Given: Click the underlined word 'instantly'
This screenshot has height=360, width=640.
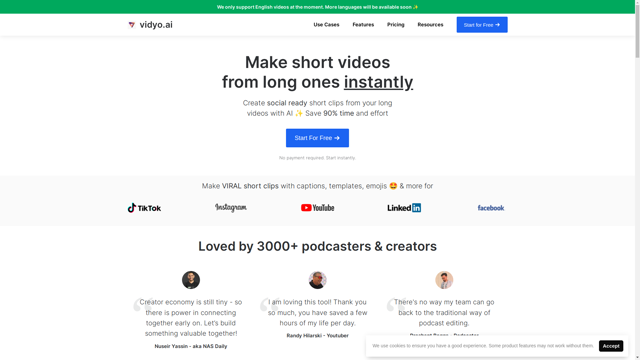Looking at the screenshot, I should click(x=378, y=82).
